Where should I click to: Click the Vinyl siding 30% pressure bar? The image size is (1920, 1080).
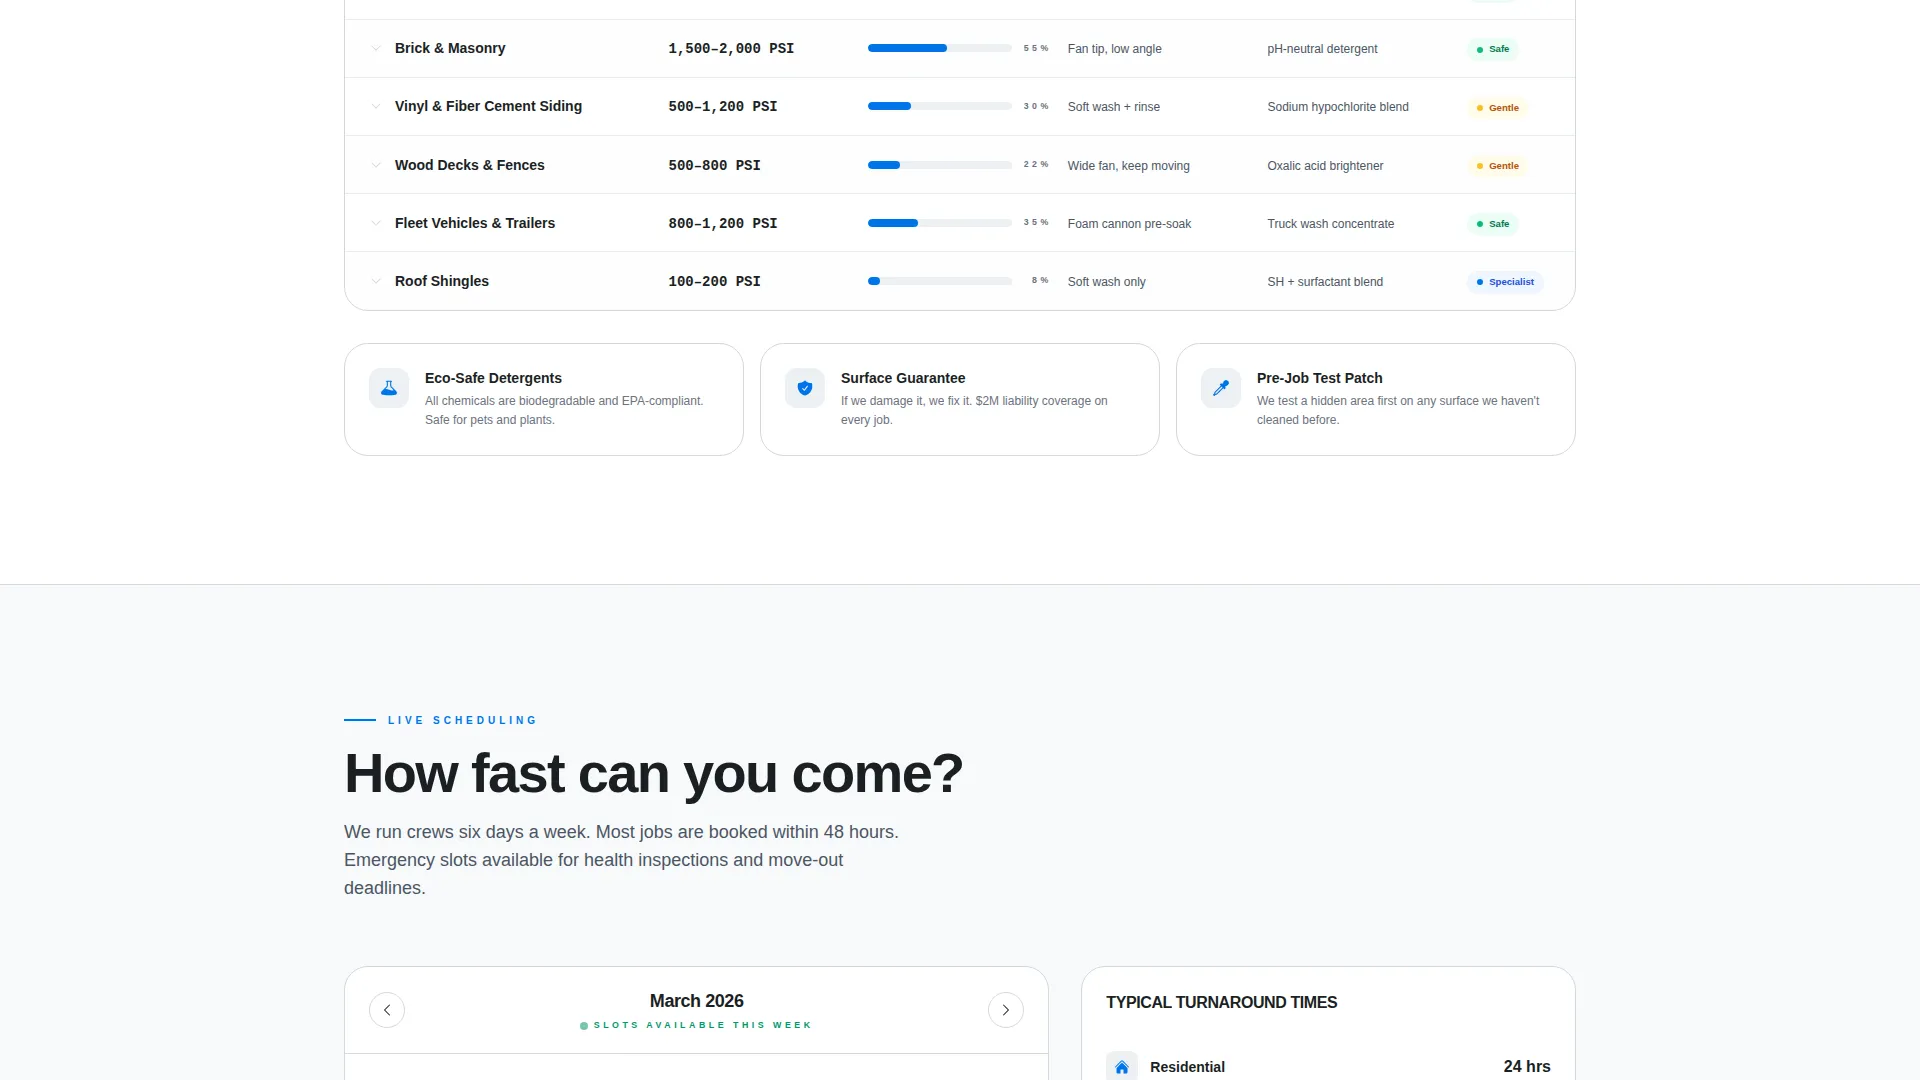[940, 106]
